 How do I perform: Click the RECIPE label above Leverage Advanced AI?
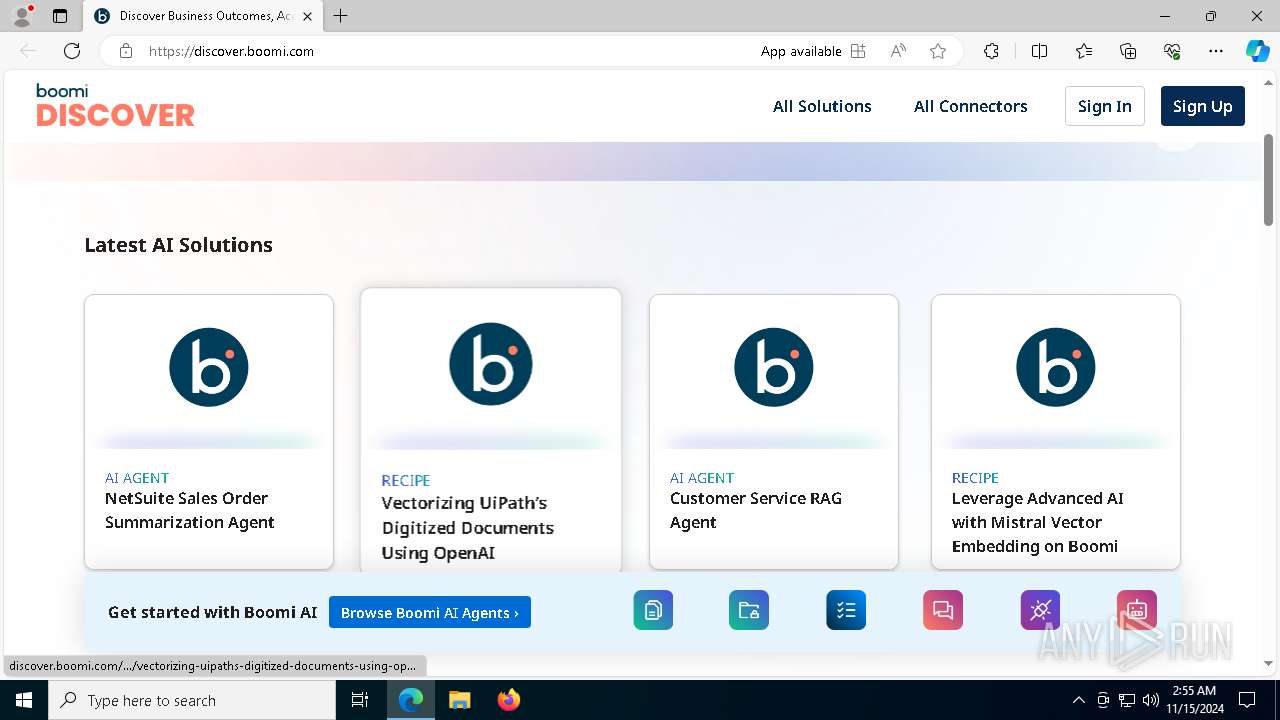975,478
